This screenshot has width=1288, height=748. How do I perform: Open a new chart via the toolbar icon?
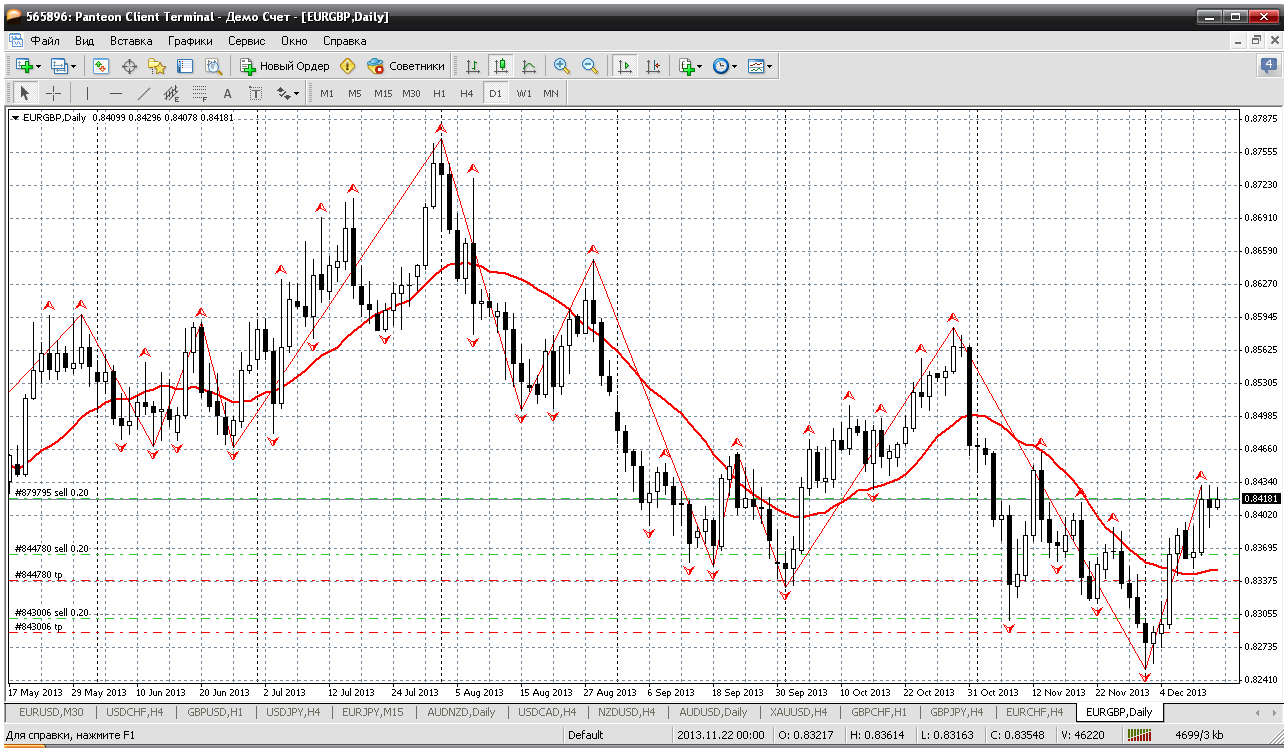[24, 66]
